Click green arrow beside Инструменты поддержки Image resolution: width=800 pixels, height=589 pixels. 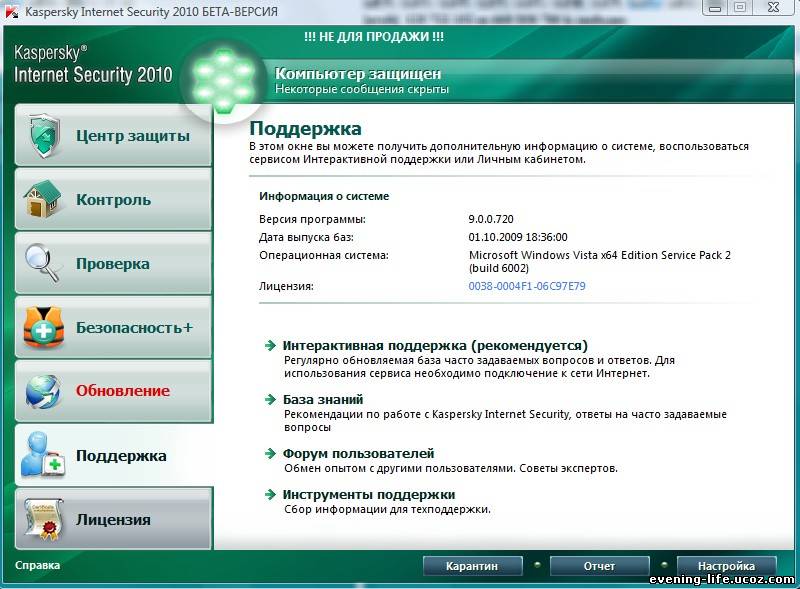pyautogui.click(x=270, y=495)
